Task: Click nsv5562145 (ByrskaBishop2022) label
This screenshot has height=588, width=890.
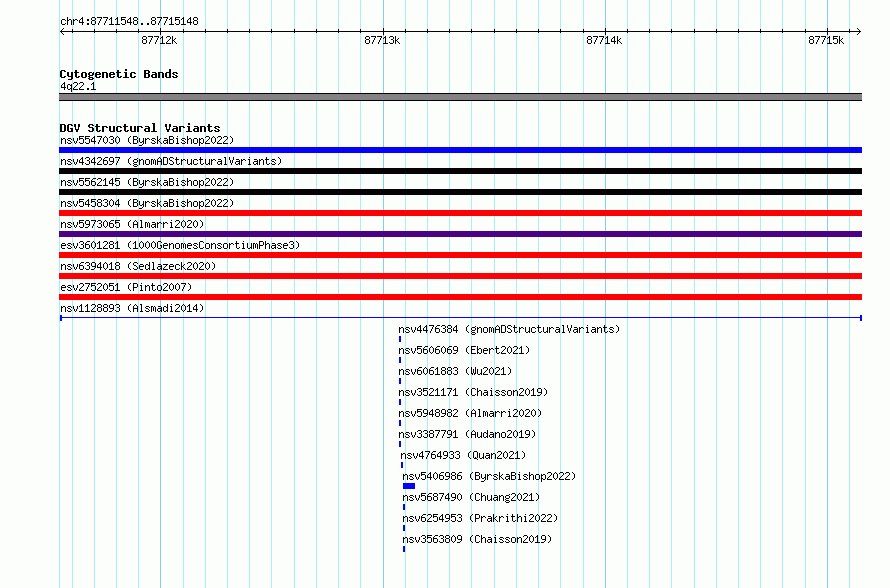Action: point(147,182)
